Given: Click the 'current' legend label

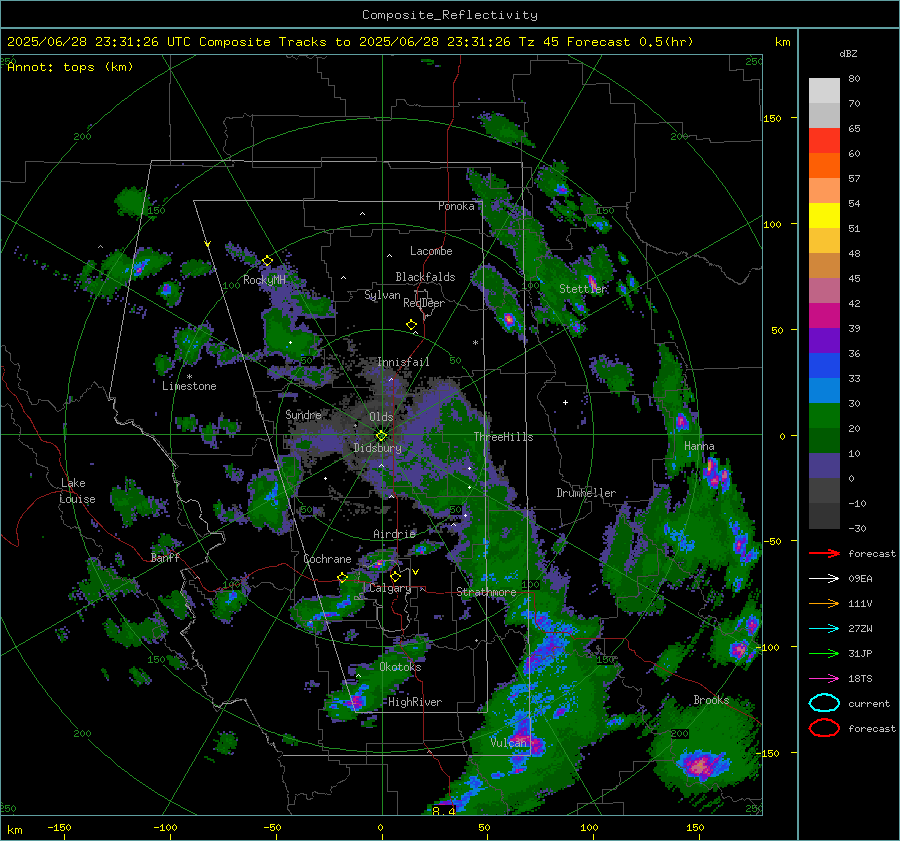Looking at the screenshot, I should pyautogui.click(x=868, y=704).
